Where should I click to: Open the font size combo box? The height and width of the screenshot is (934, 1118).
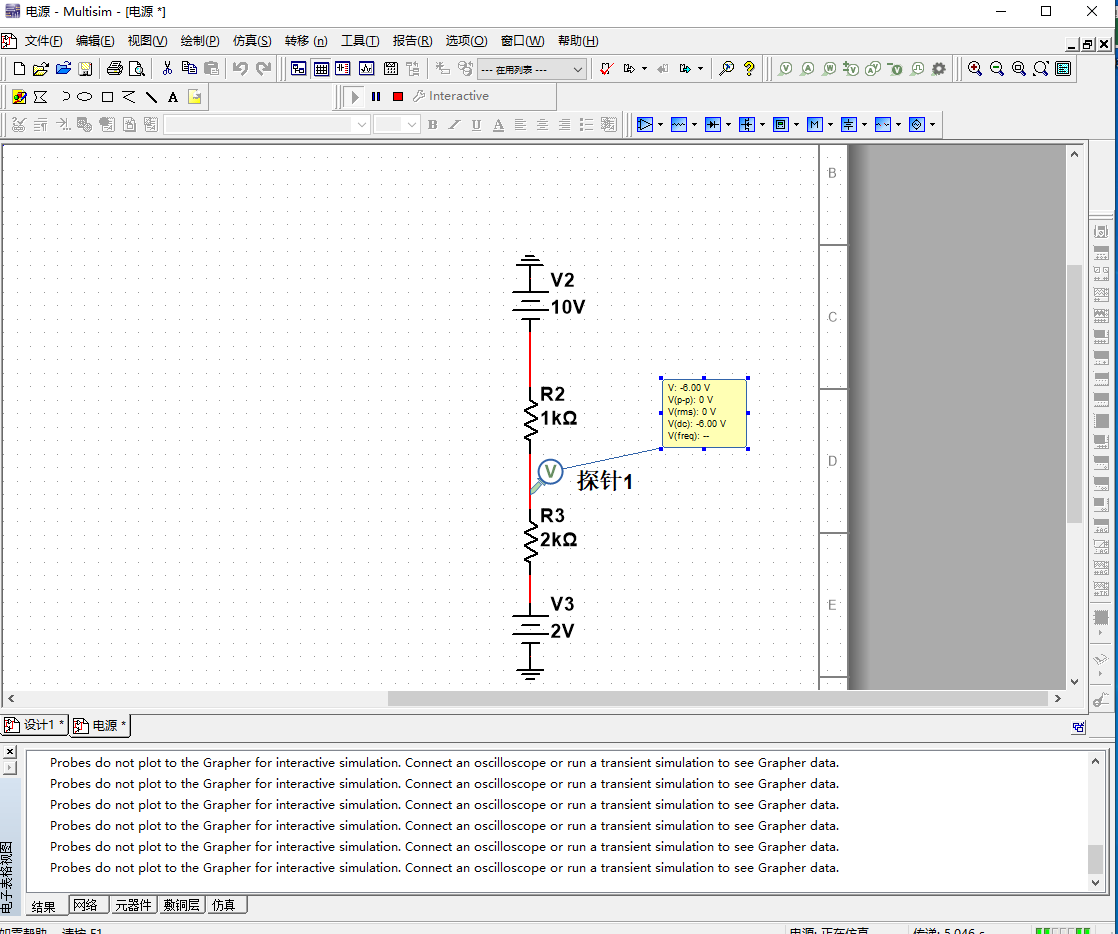396,125
